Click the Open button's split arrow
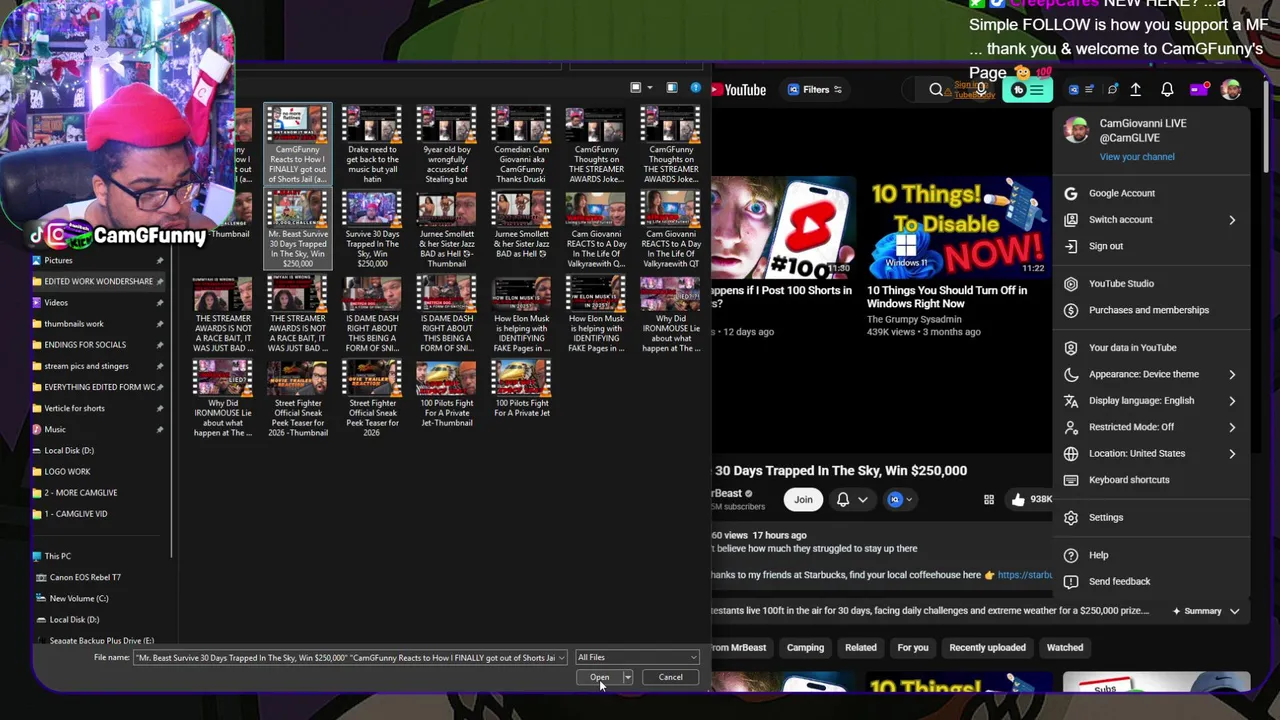 click(627, 677)
